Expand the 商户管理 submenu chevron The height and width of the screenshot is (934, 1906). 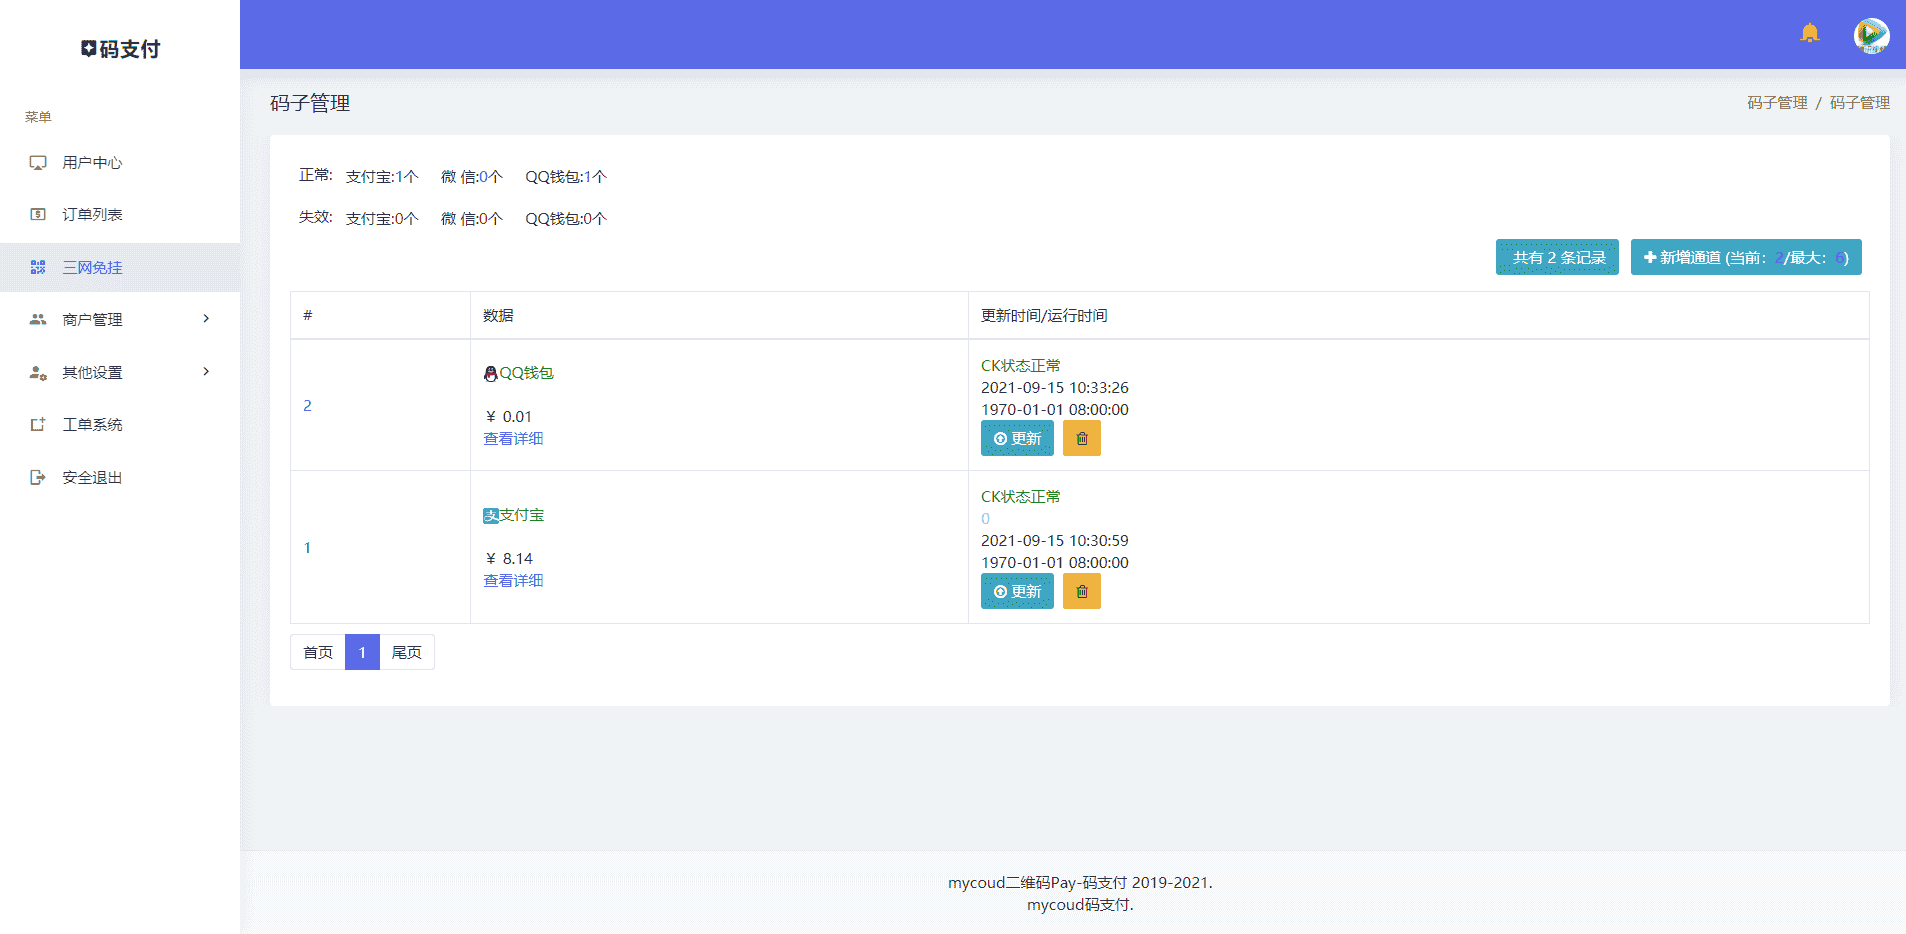tap(206, 319)
